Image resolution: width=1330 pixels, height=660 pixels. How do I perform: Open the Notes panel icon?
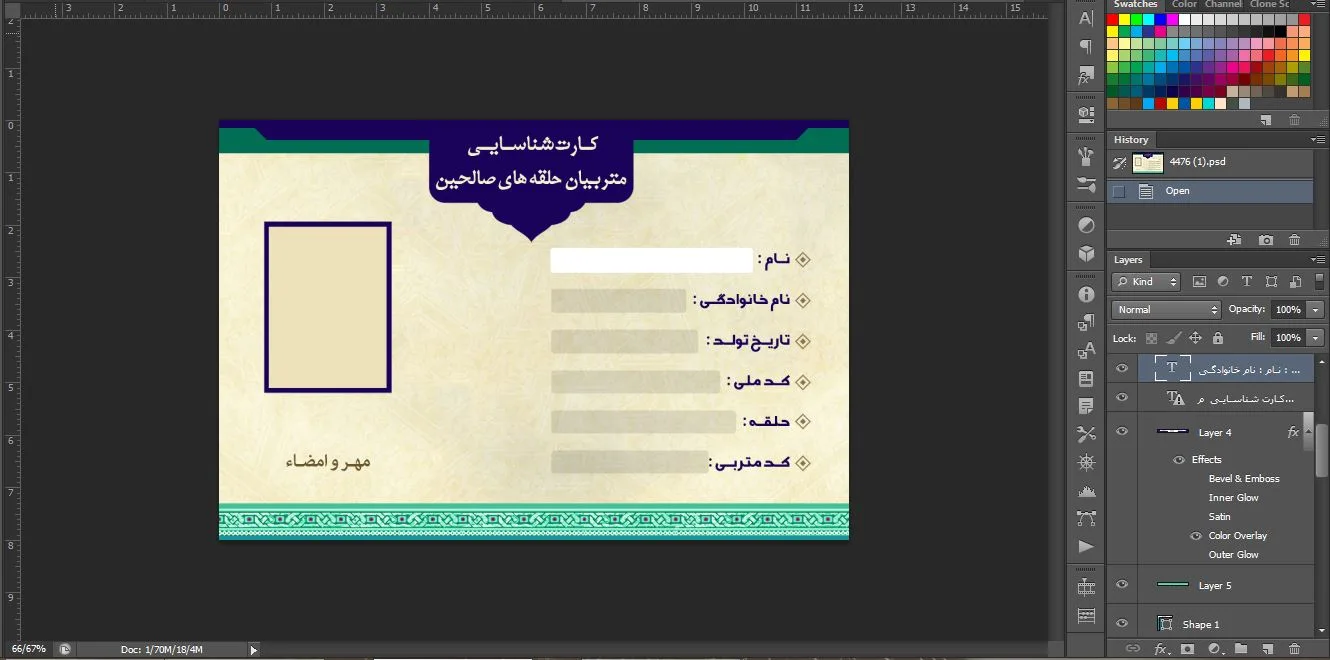tap(1086, 406)
